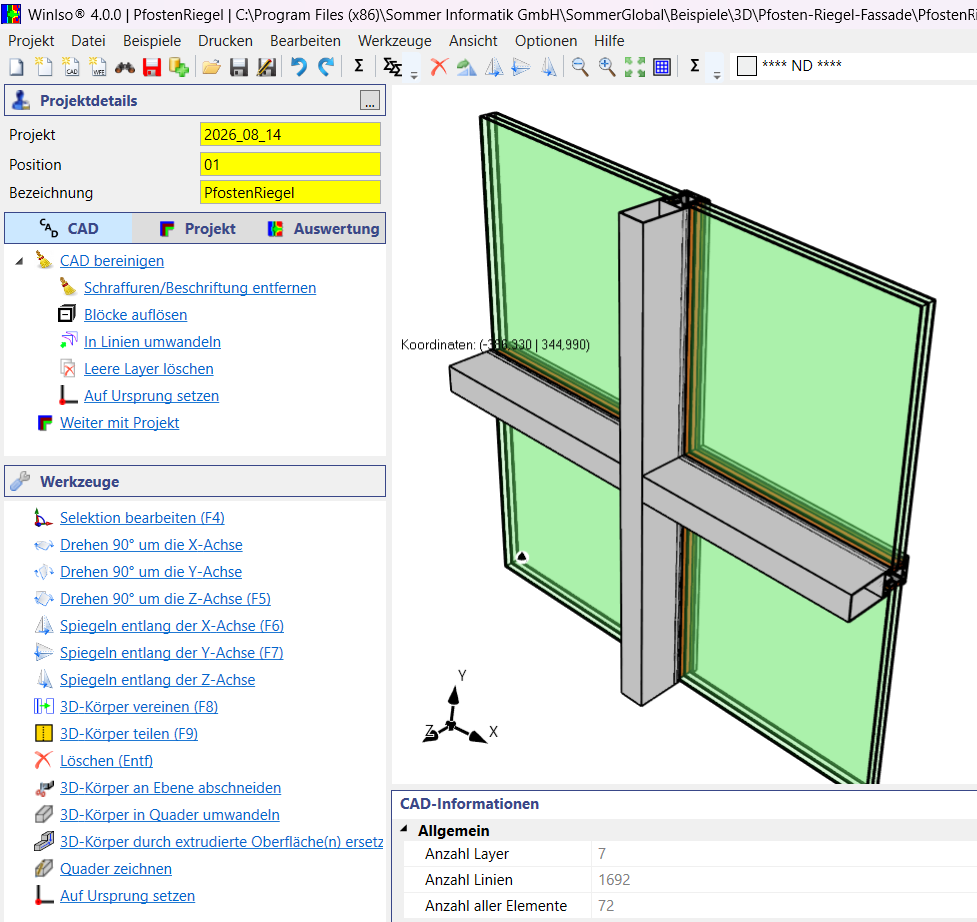The image size is (977, 922).
Task: Click the white ND color swatch box
Action: [746, 65]
